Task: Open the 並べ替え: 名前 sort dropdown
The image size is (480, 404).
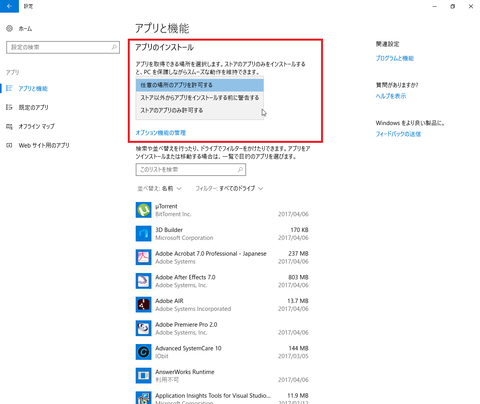Action: (x=160, y=189)
